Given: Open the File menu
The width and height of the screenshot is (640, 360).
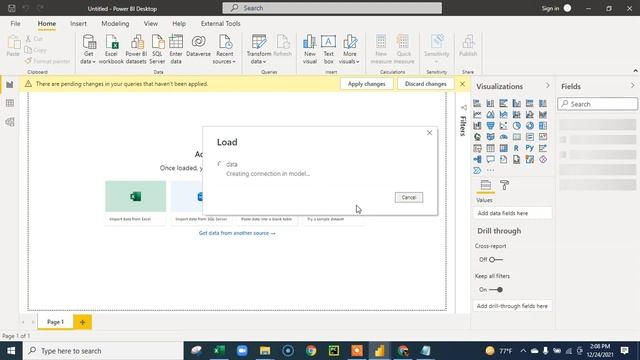Looking at the screenshot, I should tap(16, 24).
